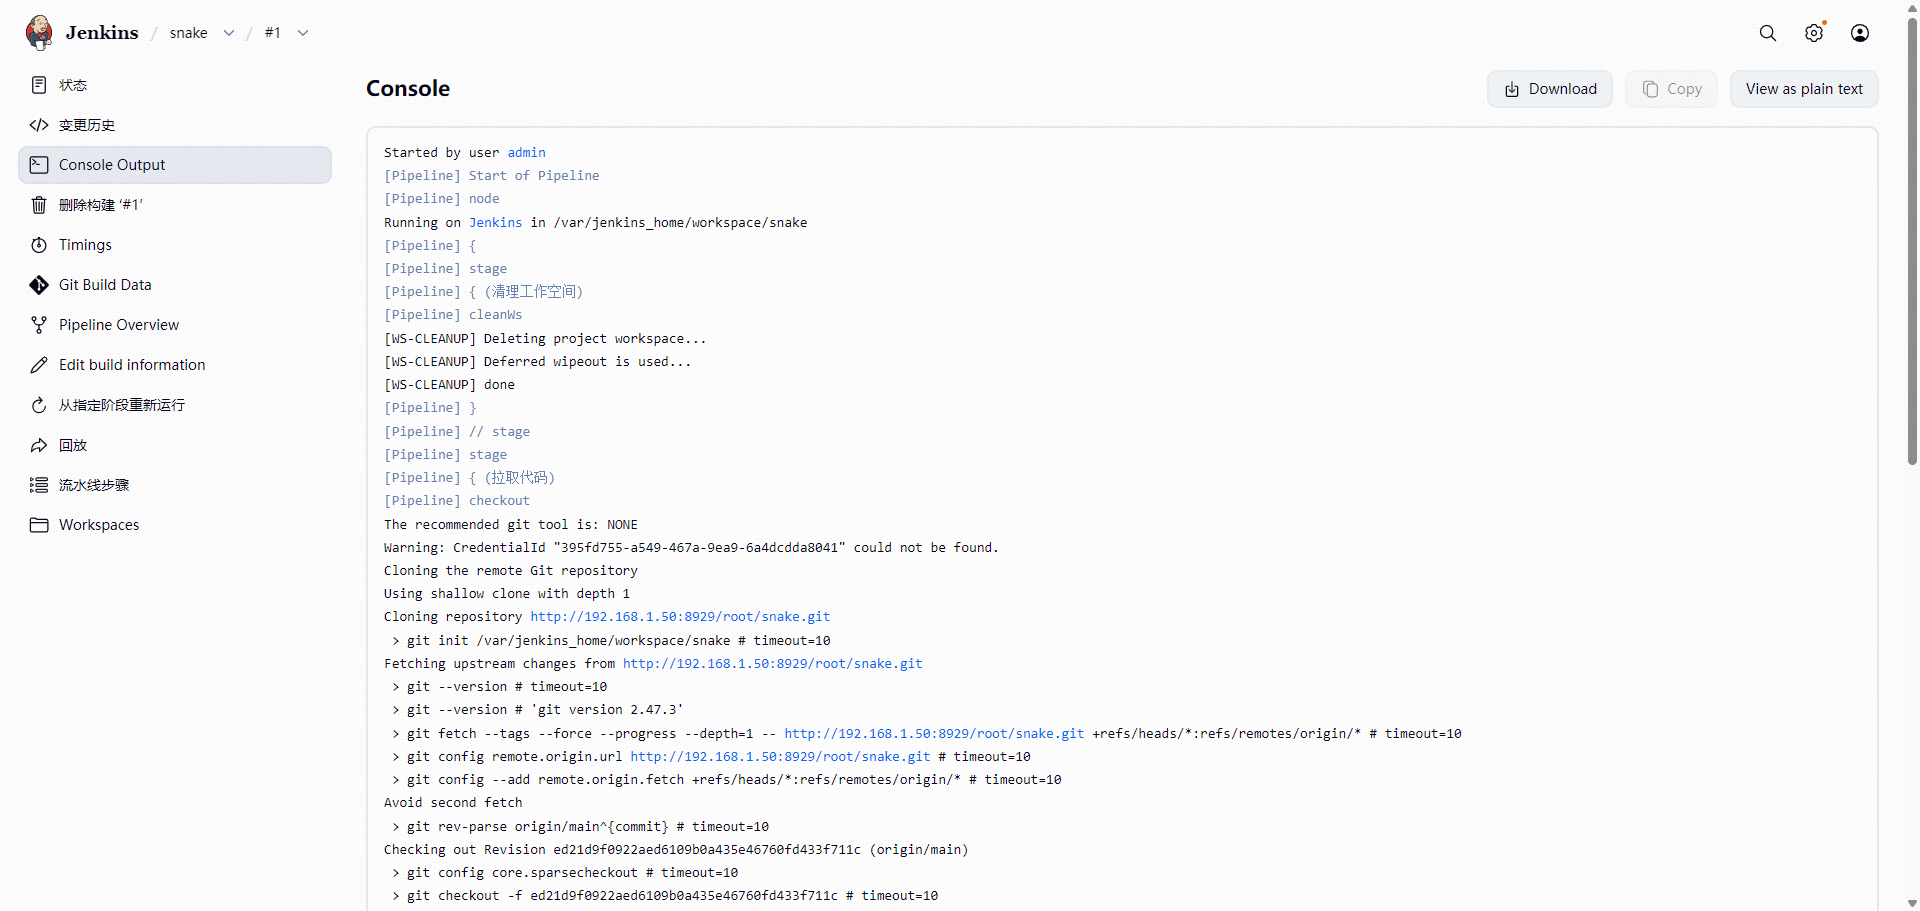Click the scrollbar up arrow
Image resolution: width=1920 pixels, height=911 pixels.
1912,7
